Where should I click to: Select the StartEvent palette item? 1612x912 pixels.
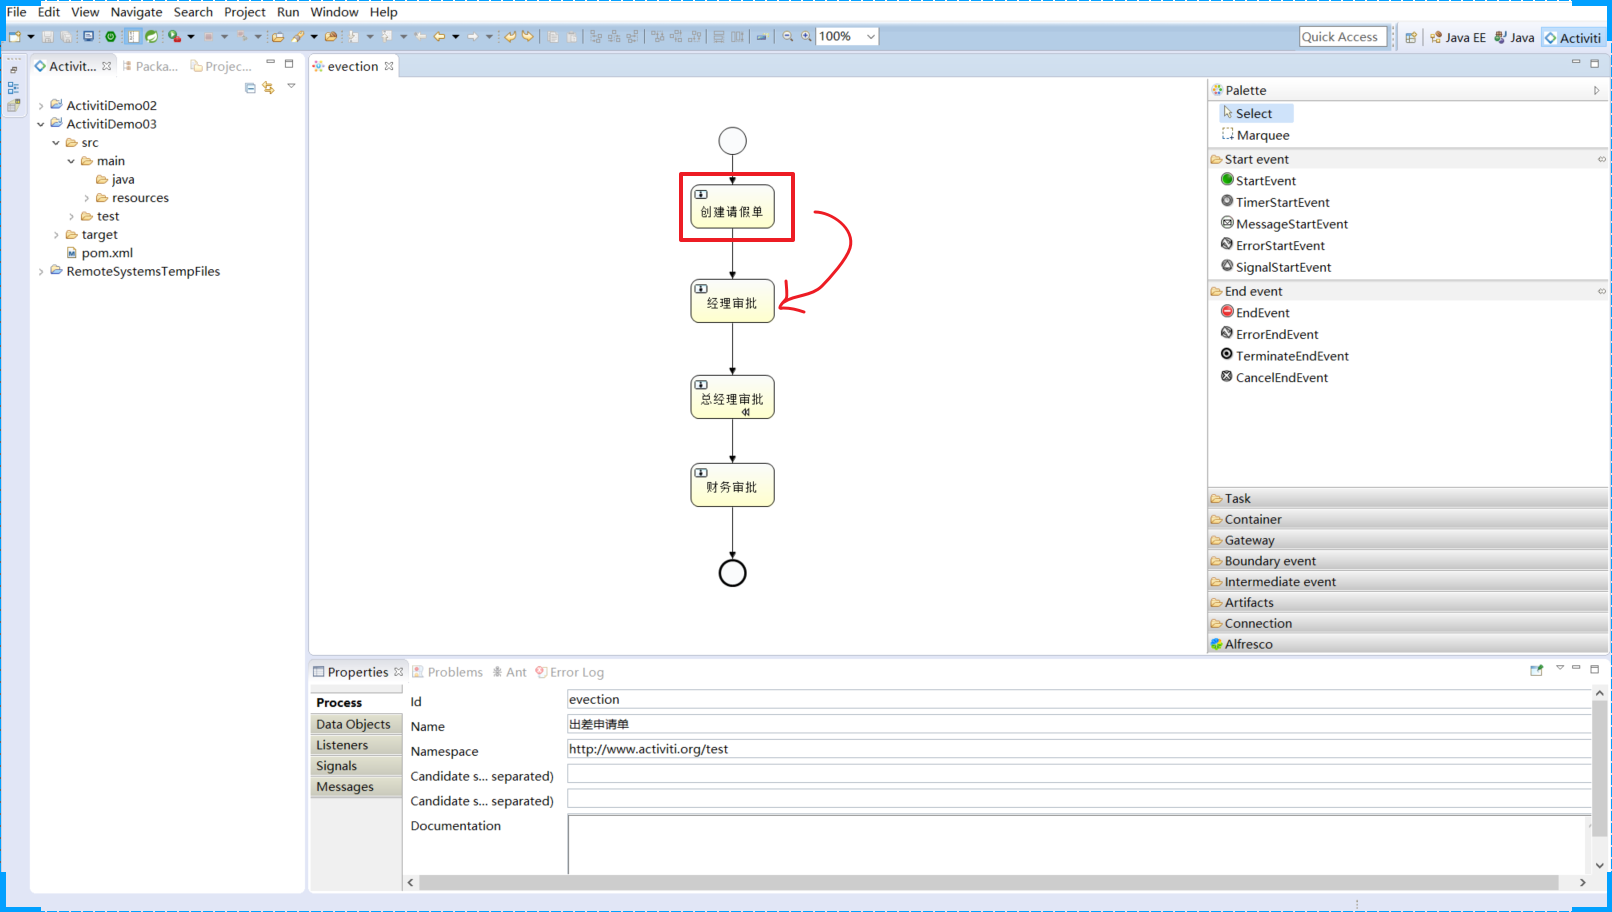1258,181
